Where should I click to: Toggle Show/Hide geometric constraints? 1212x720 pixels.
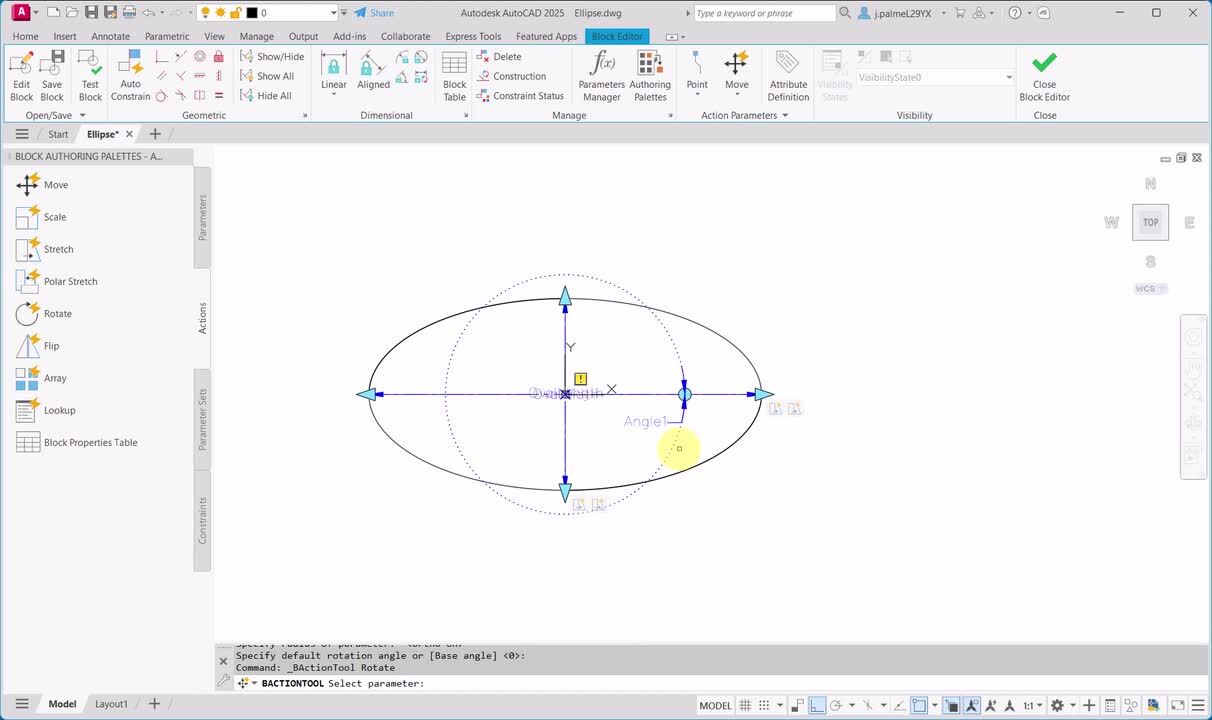point(272,57)
